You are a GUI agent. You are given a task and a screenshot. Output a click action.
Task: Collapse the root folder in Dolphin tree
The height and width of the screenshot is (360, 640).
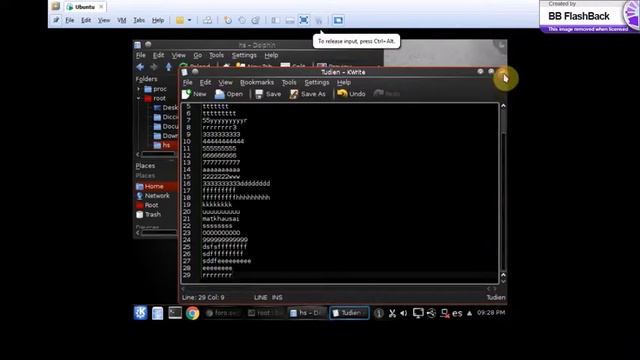coord(138,98)
